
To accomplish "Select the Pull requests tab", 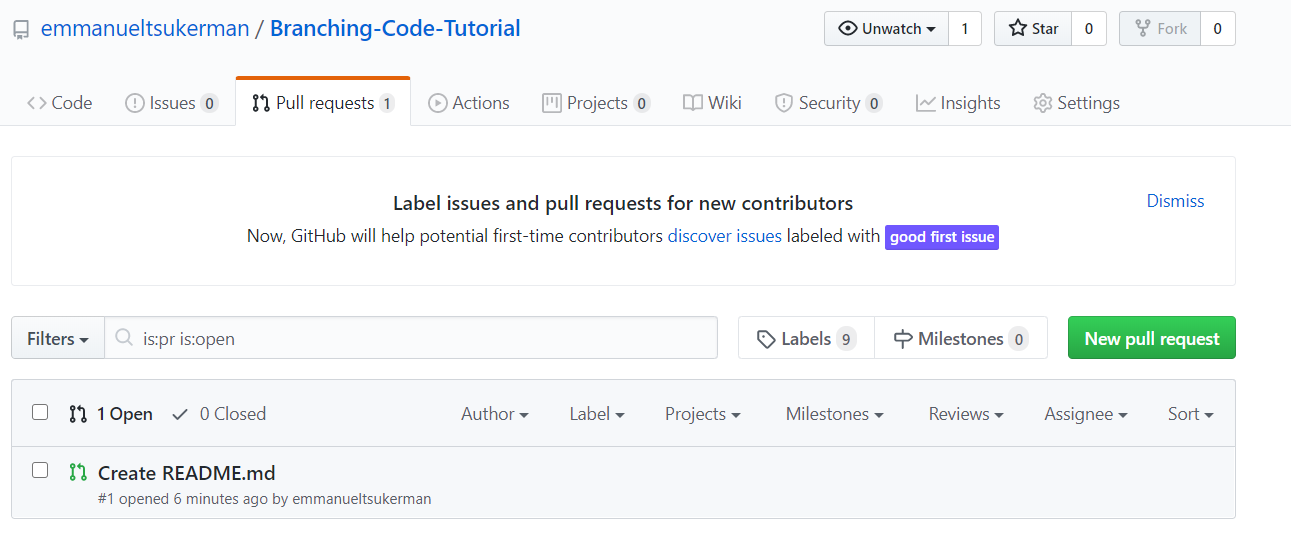I will tap(323, 102).
